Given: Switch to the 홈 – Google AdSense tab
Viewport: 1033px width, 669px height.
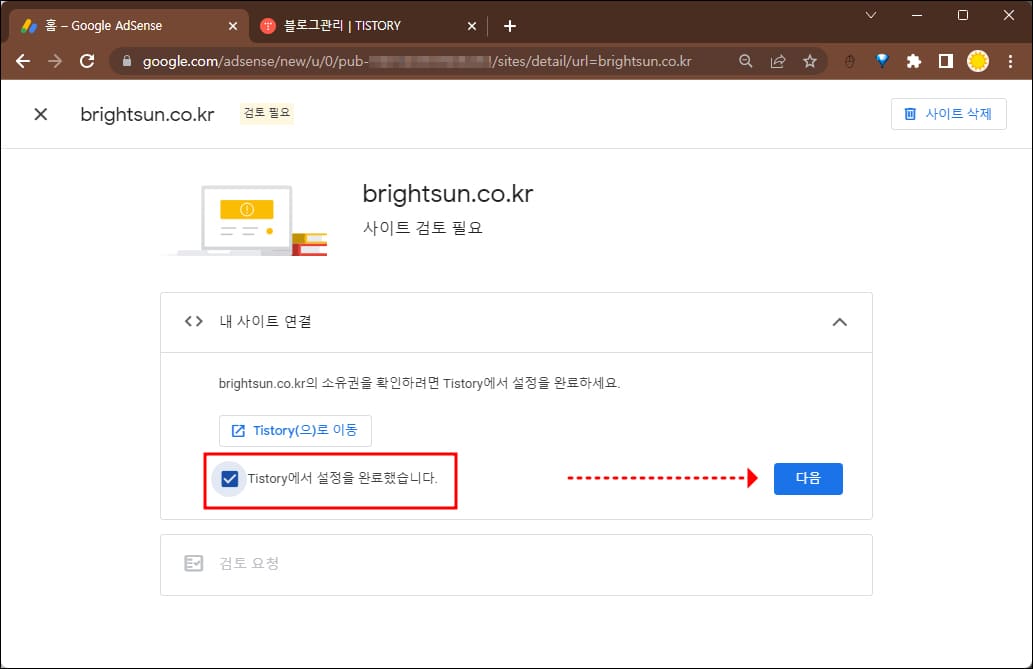Looking at the screenshot, I should pyautogui.click(x=128, y=26).
